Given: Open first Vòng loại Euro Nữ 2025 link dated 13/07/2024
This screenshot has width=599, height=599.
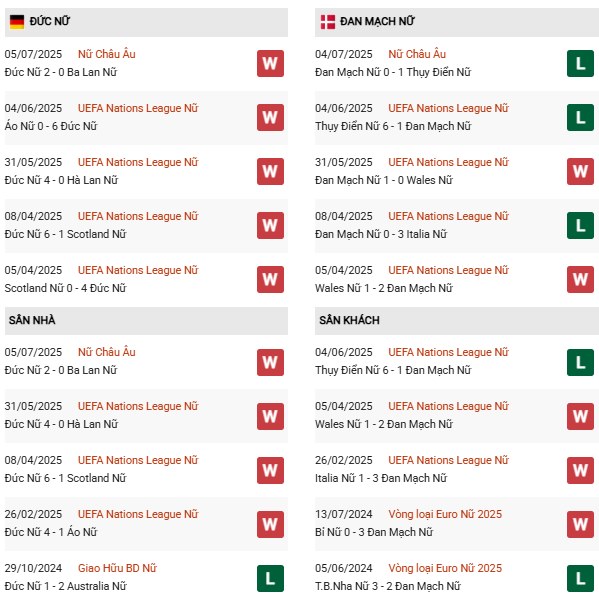Looking at the screenshot, I should pyautogui.click(x=445, y=514).
